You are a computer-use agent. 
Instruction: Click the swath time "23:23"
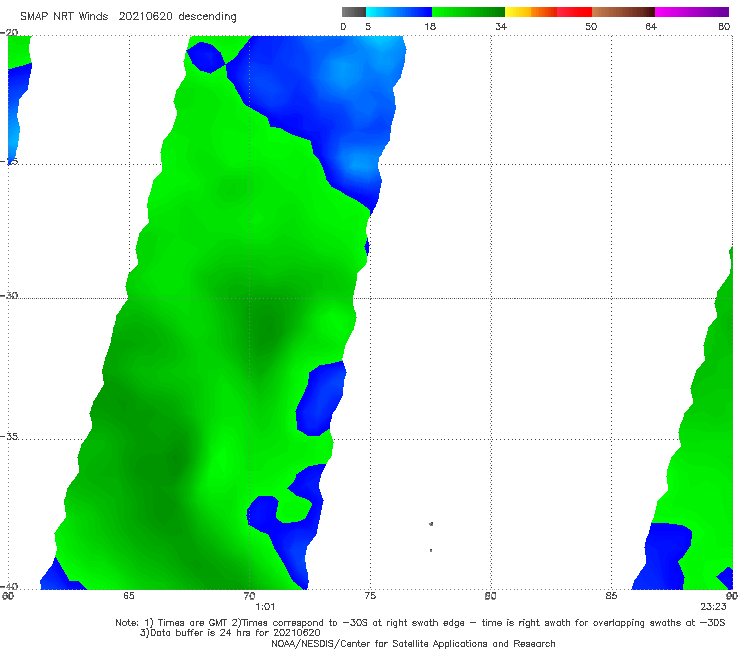point(713,607)
